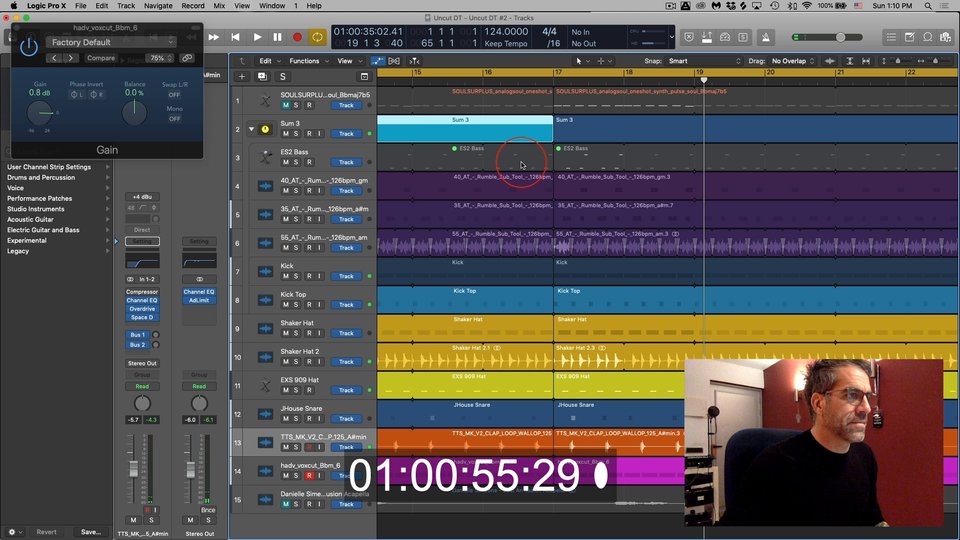Screen dimensions: 960x540
Task: Click the add track plus button
Action: click(242, 77)
